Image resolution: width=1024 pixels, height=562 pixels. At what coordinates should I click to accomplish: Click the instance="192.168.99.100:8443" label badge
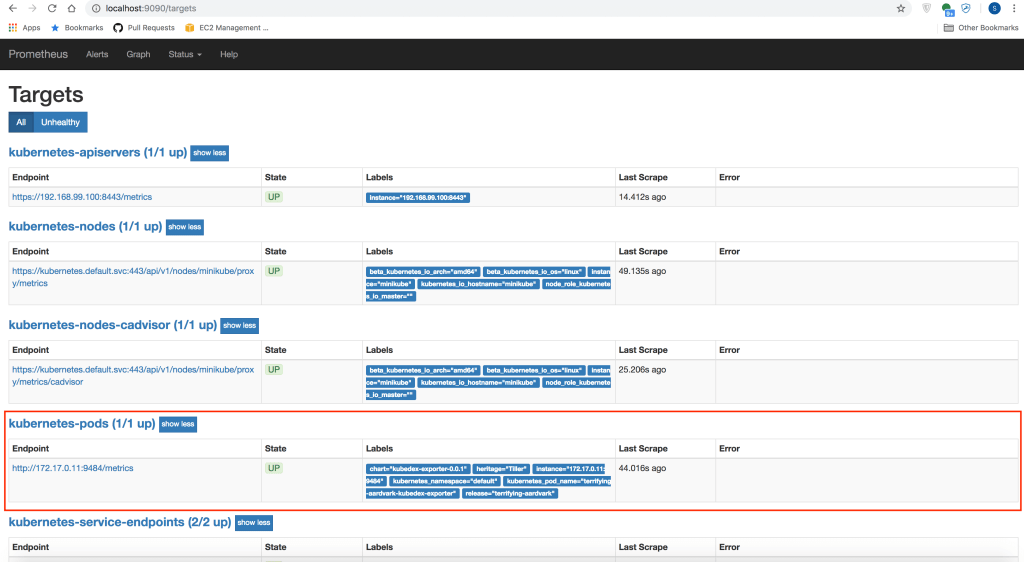[417, 197]
